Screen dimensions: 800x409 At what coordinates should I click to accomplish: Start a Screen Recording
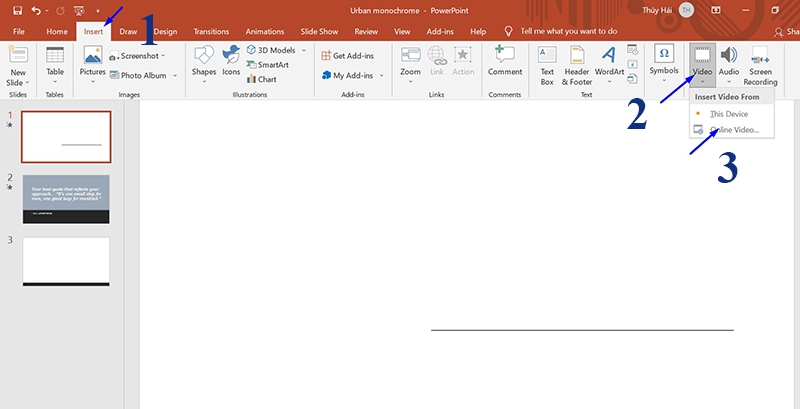pyautogui.click(x=760, y=66)
